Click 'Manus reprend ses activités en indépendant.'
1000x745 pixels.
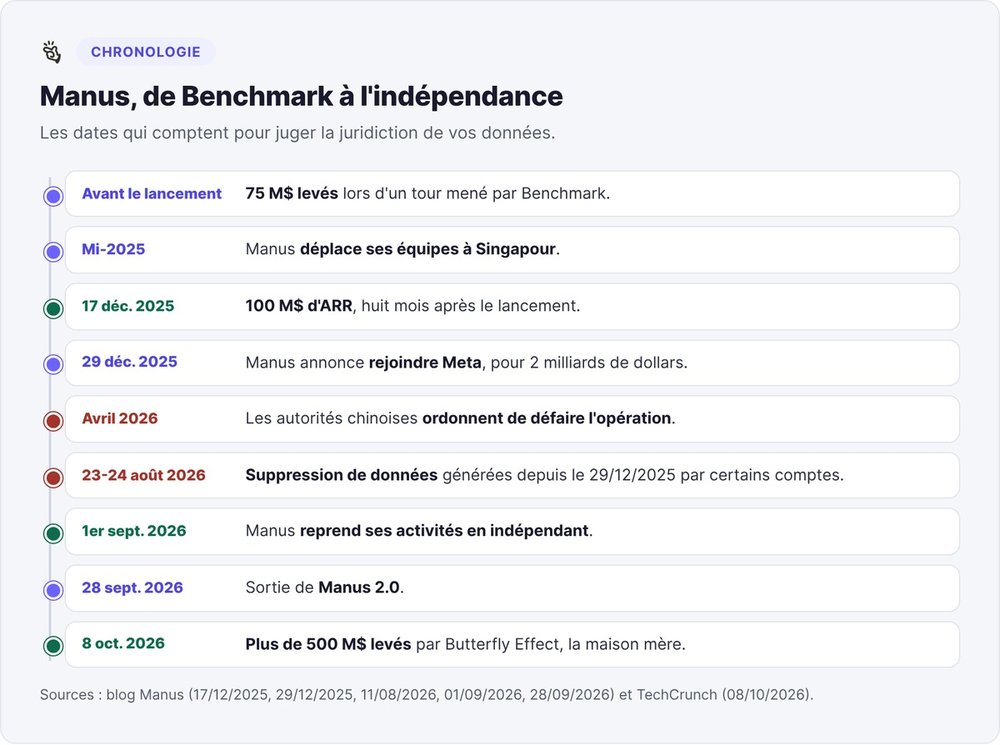(419, 531)
